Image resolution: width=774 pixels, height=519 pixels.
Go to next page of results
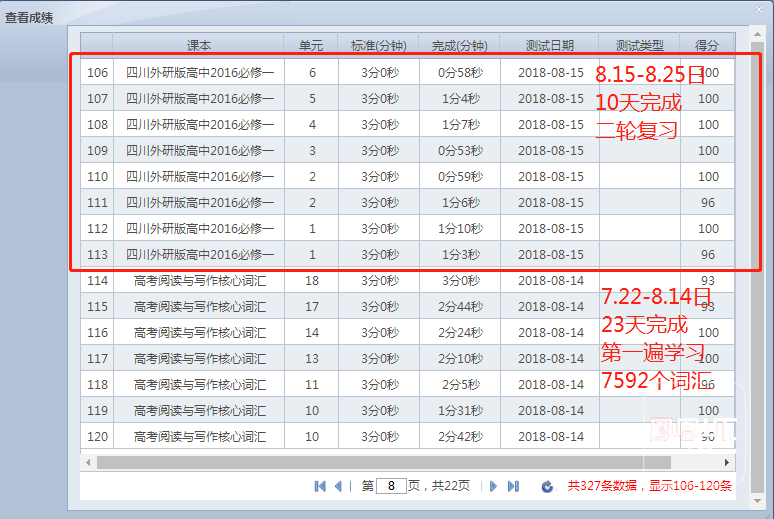click(x=493, y=486)
